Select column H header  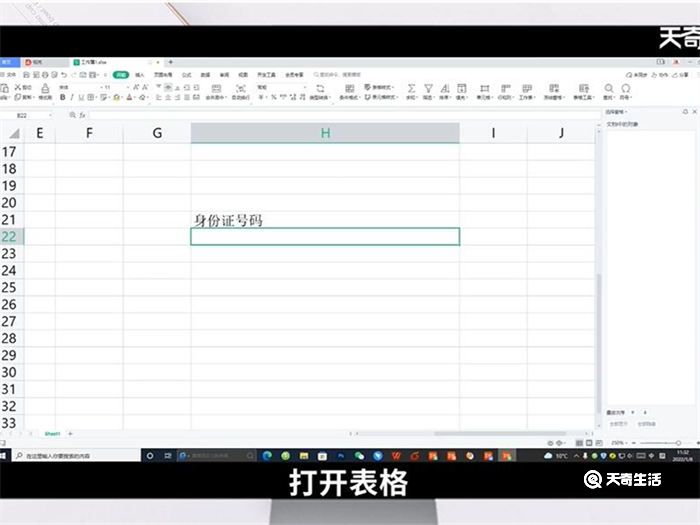tap(325, 133)
